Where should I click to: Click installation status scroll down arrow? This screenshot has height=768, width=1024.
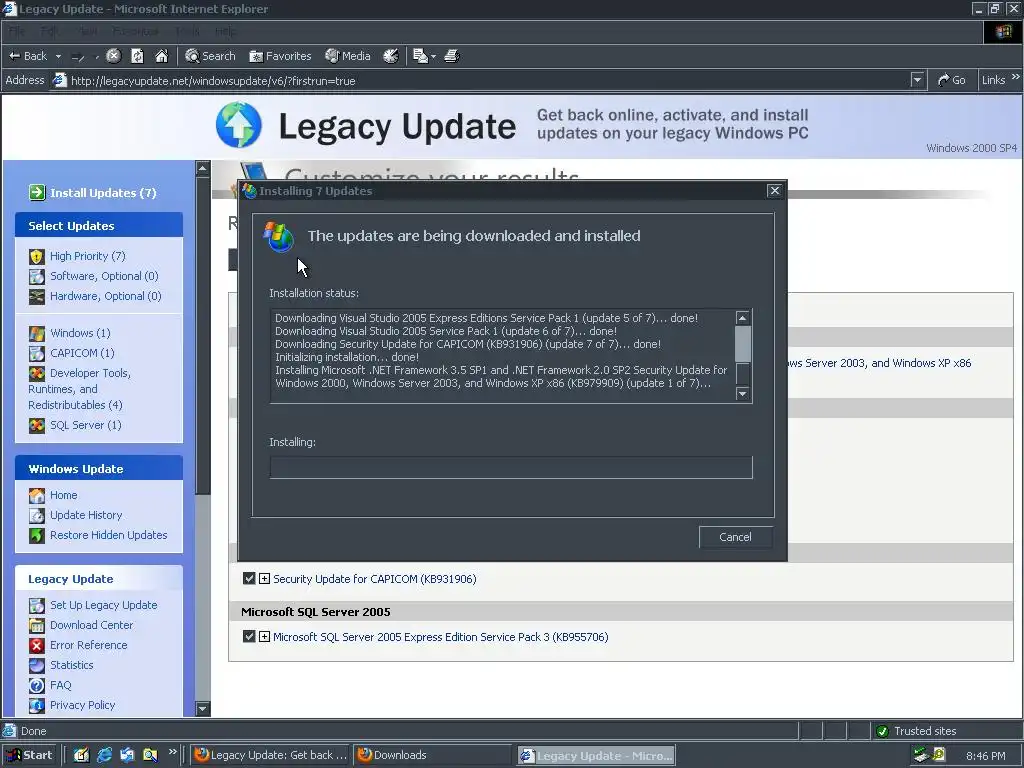(x=743, y=394)
